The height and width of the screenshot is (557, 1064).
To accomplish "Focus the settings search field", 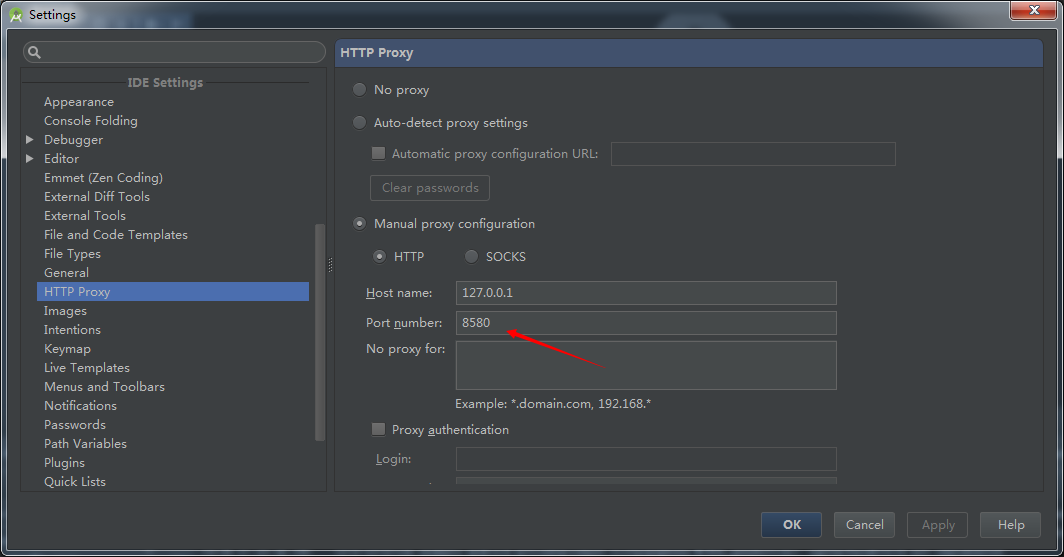I will click(x=174, y=52).
